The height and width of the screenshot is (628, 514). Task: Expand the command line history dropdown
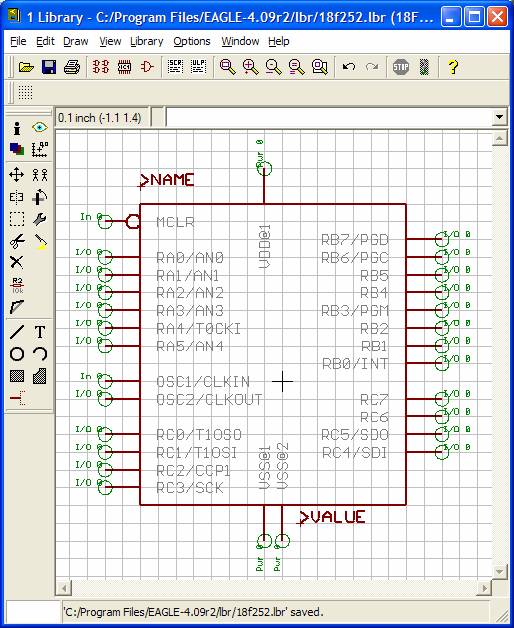click(x=499, y=117)
